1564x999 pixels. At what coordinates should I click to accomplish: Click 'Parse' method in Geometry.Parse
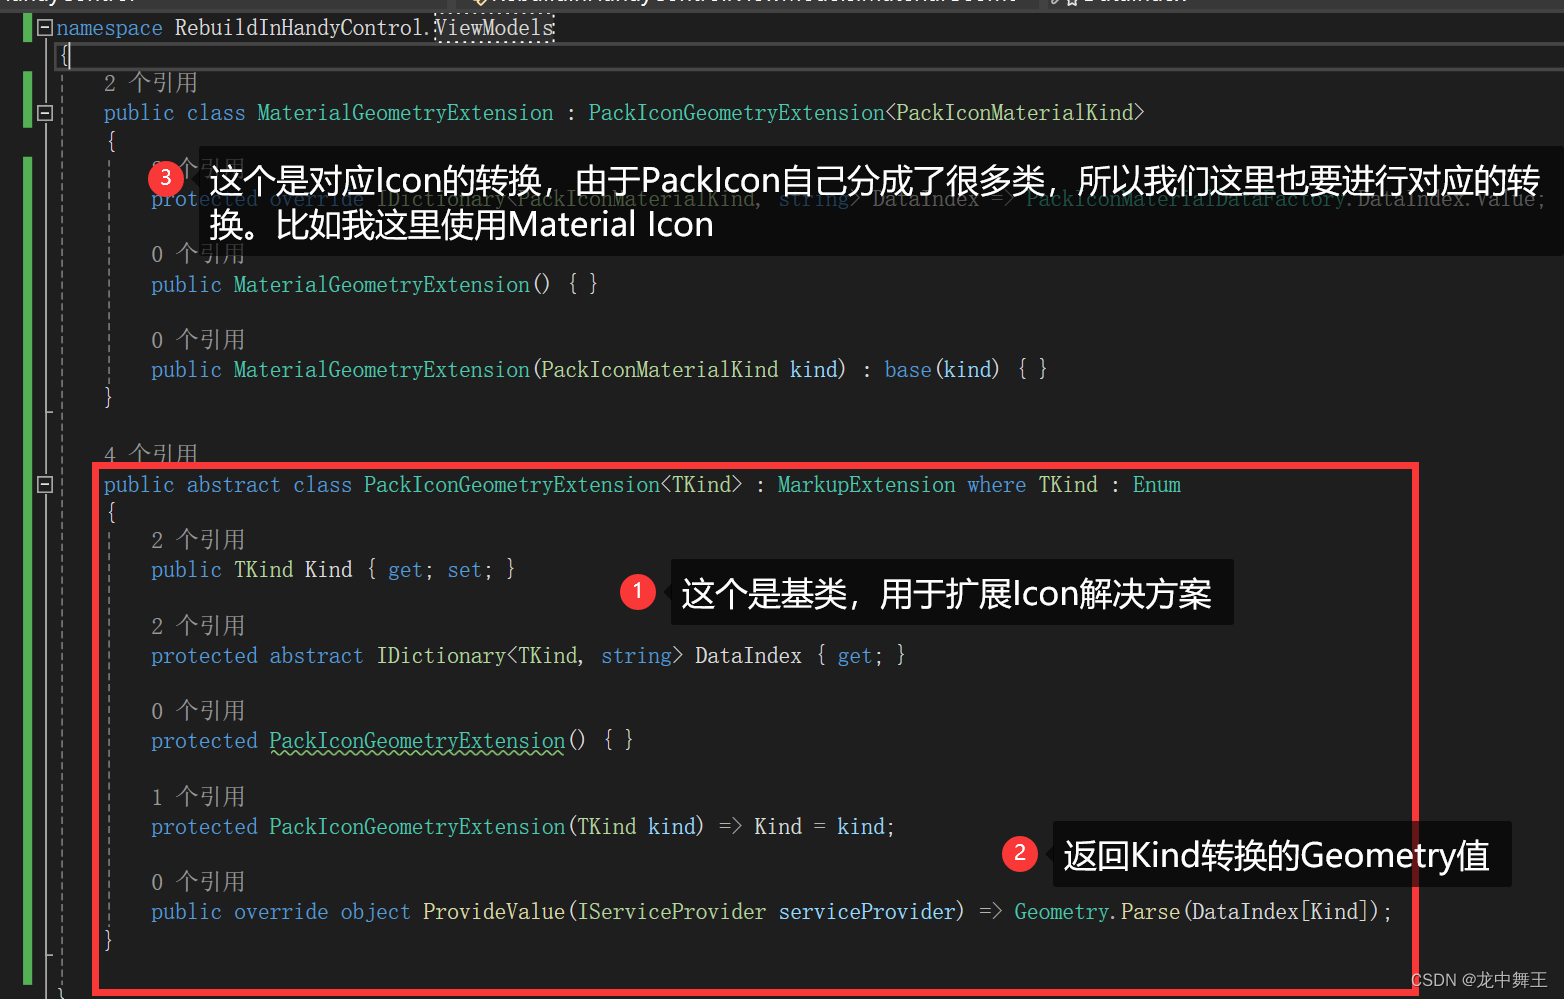(1150, 912)
